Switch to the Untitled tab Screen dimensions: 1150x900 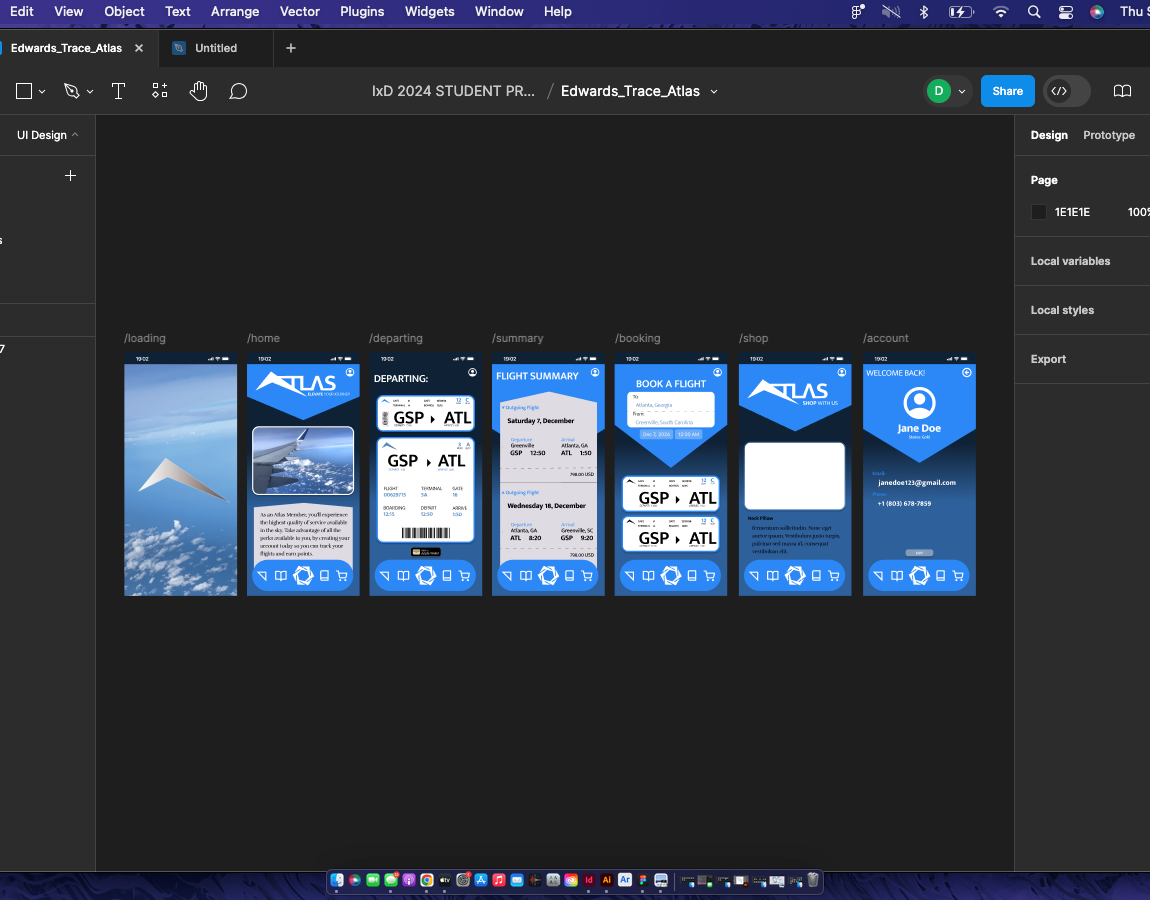click(x=216, y=48)
